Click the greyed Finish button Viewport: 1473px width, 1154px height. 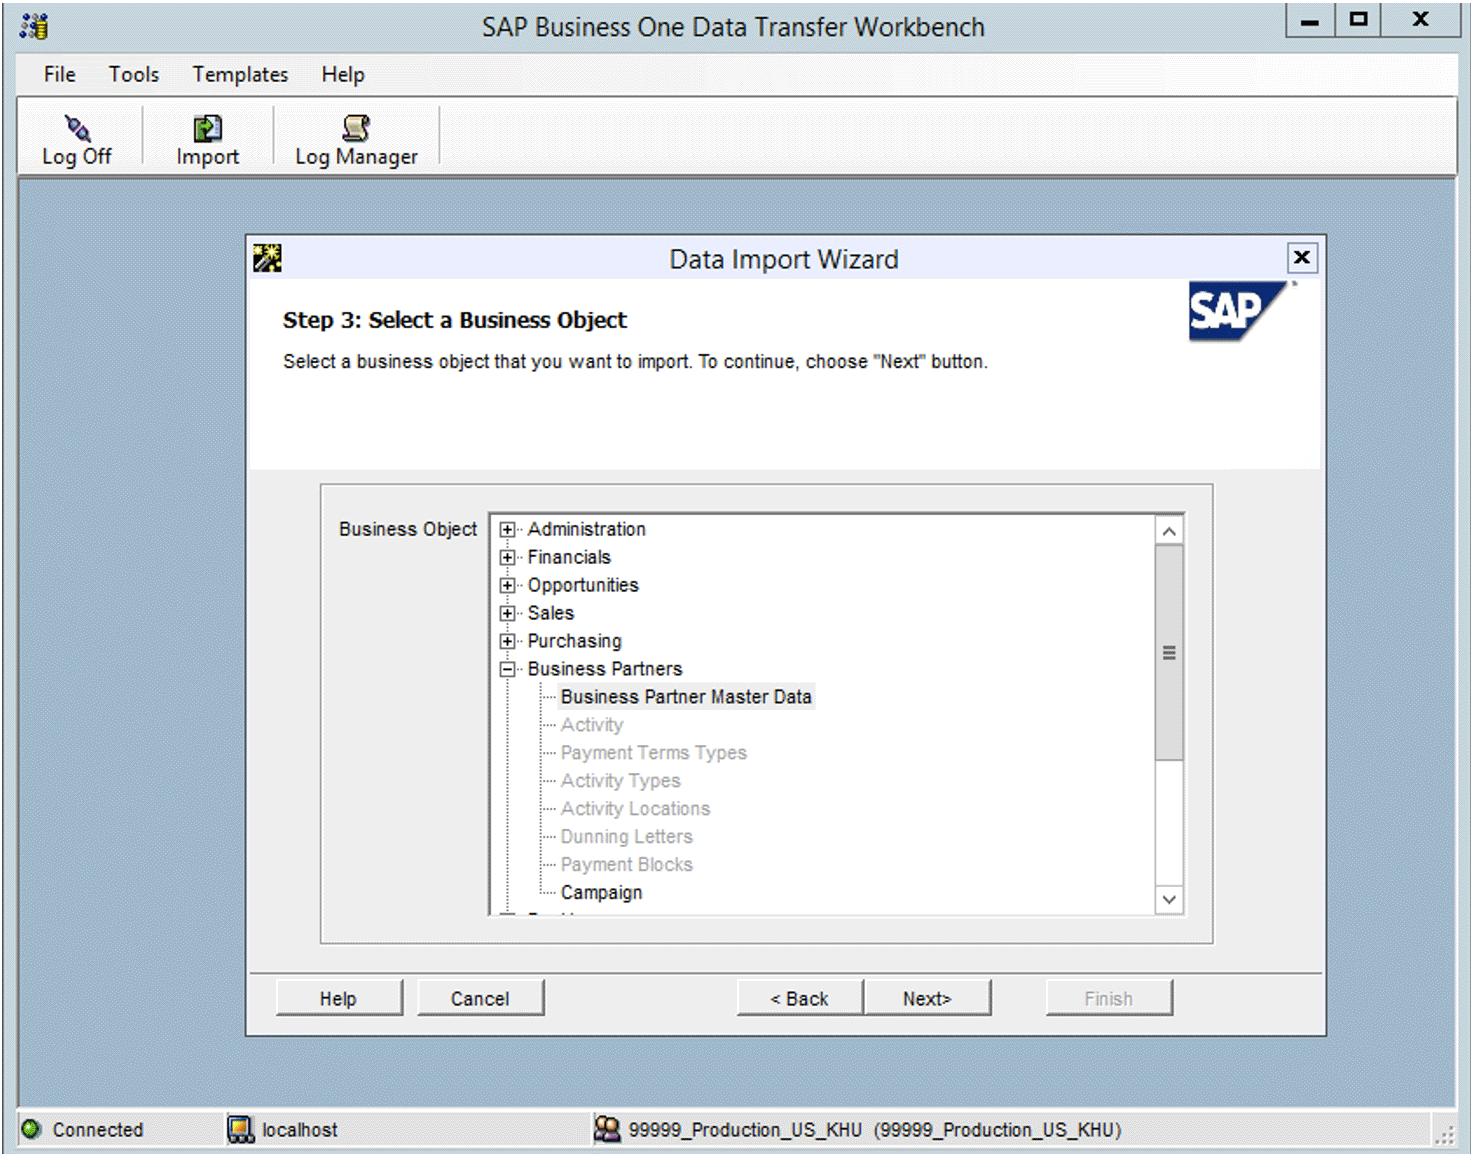click(1109, 998)
